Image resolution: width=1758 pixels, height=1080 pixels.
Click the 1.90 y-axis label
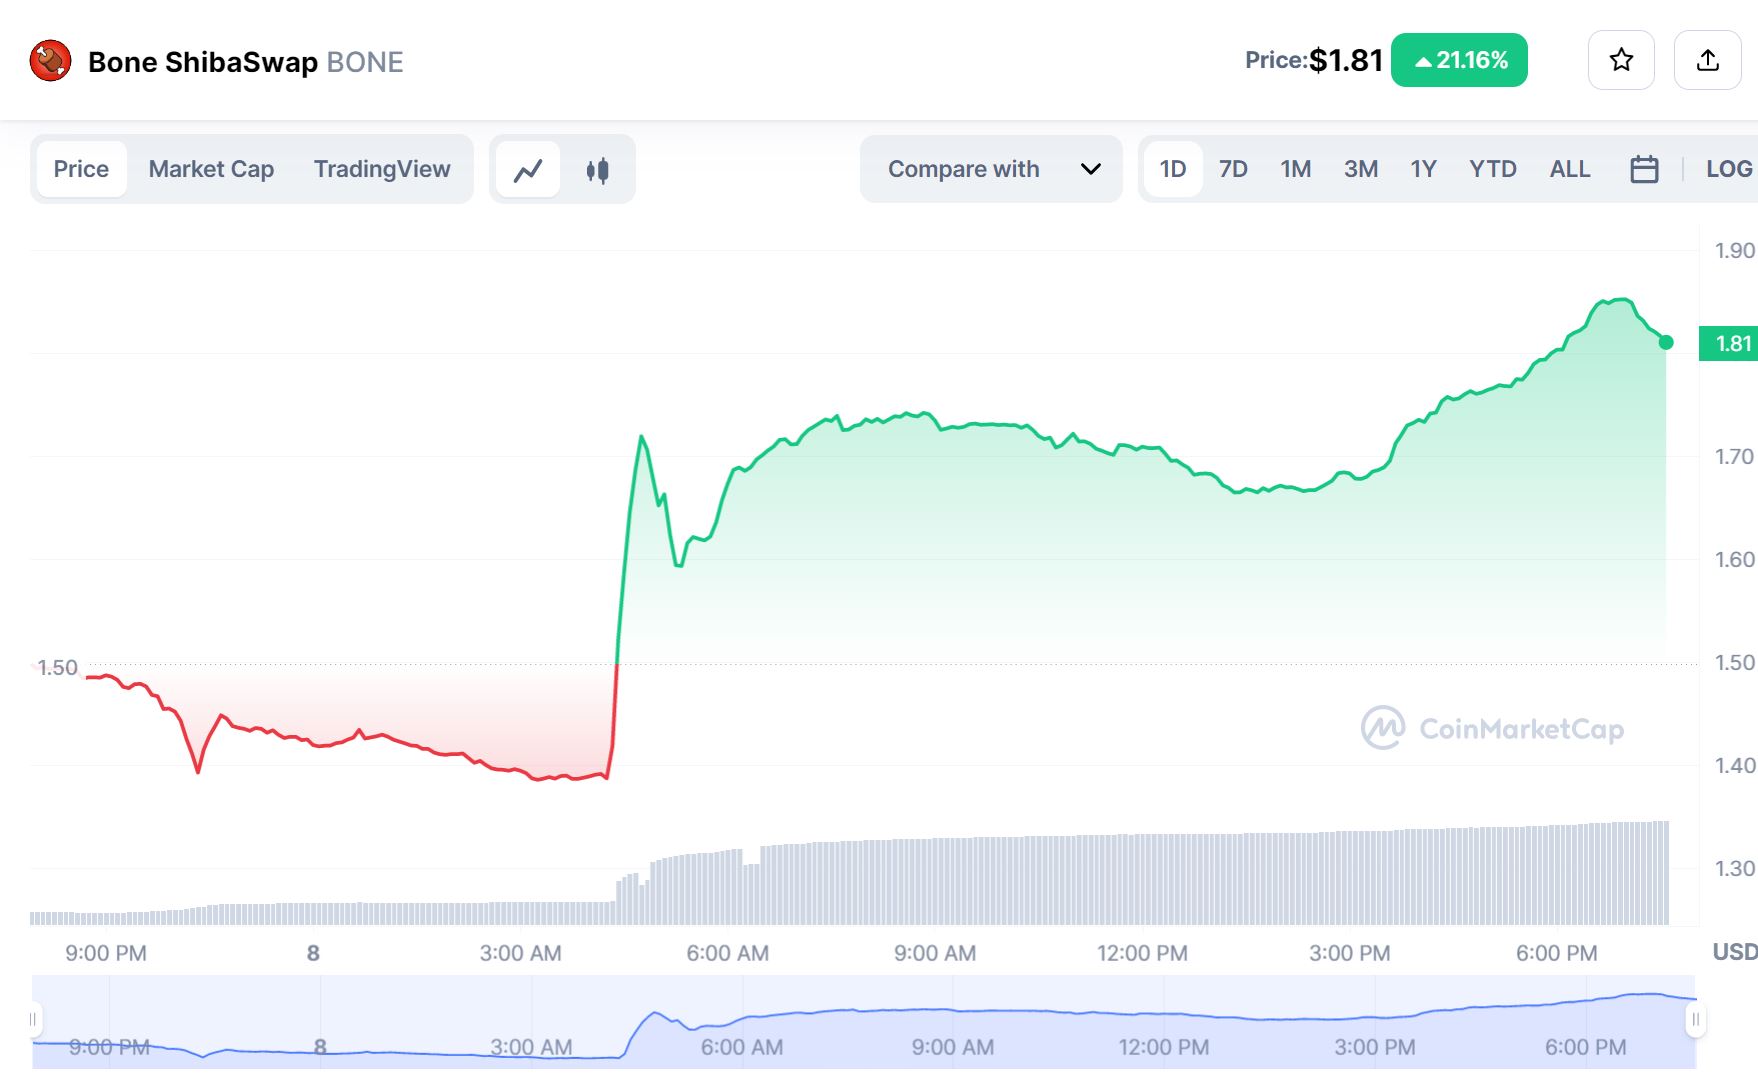pyautogui.click(x=1735, y=251)
